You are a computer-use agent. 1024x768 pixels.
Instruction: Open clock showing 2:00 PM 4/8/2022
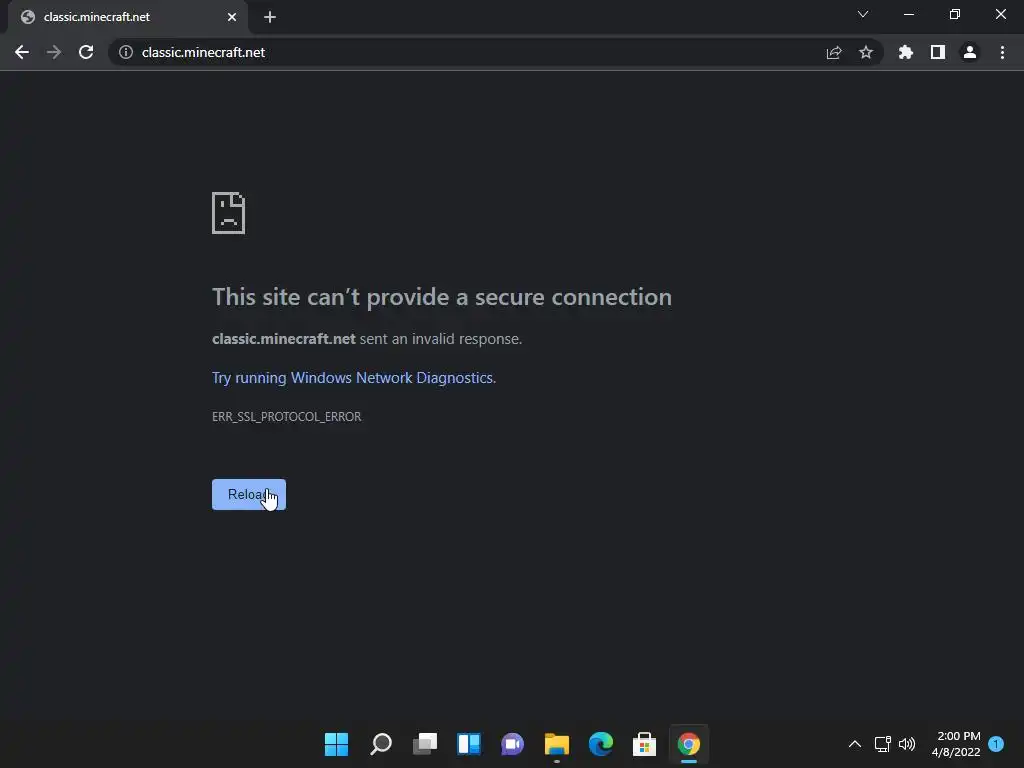[x=956, y=744]
